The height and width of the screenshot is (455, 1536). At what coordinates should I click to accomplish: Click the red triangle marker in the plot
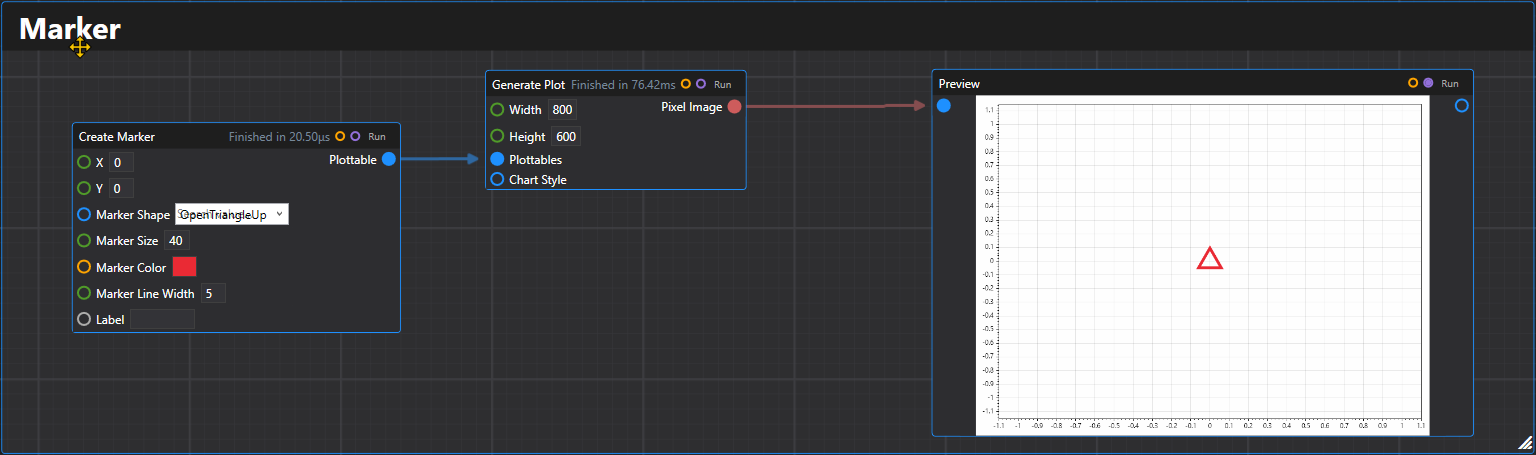(1210, 259)
